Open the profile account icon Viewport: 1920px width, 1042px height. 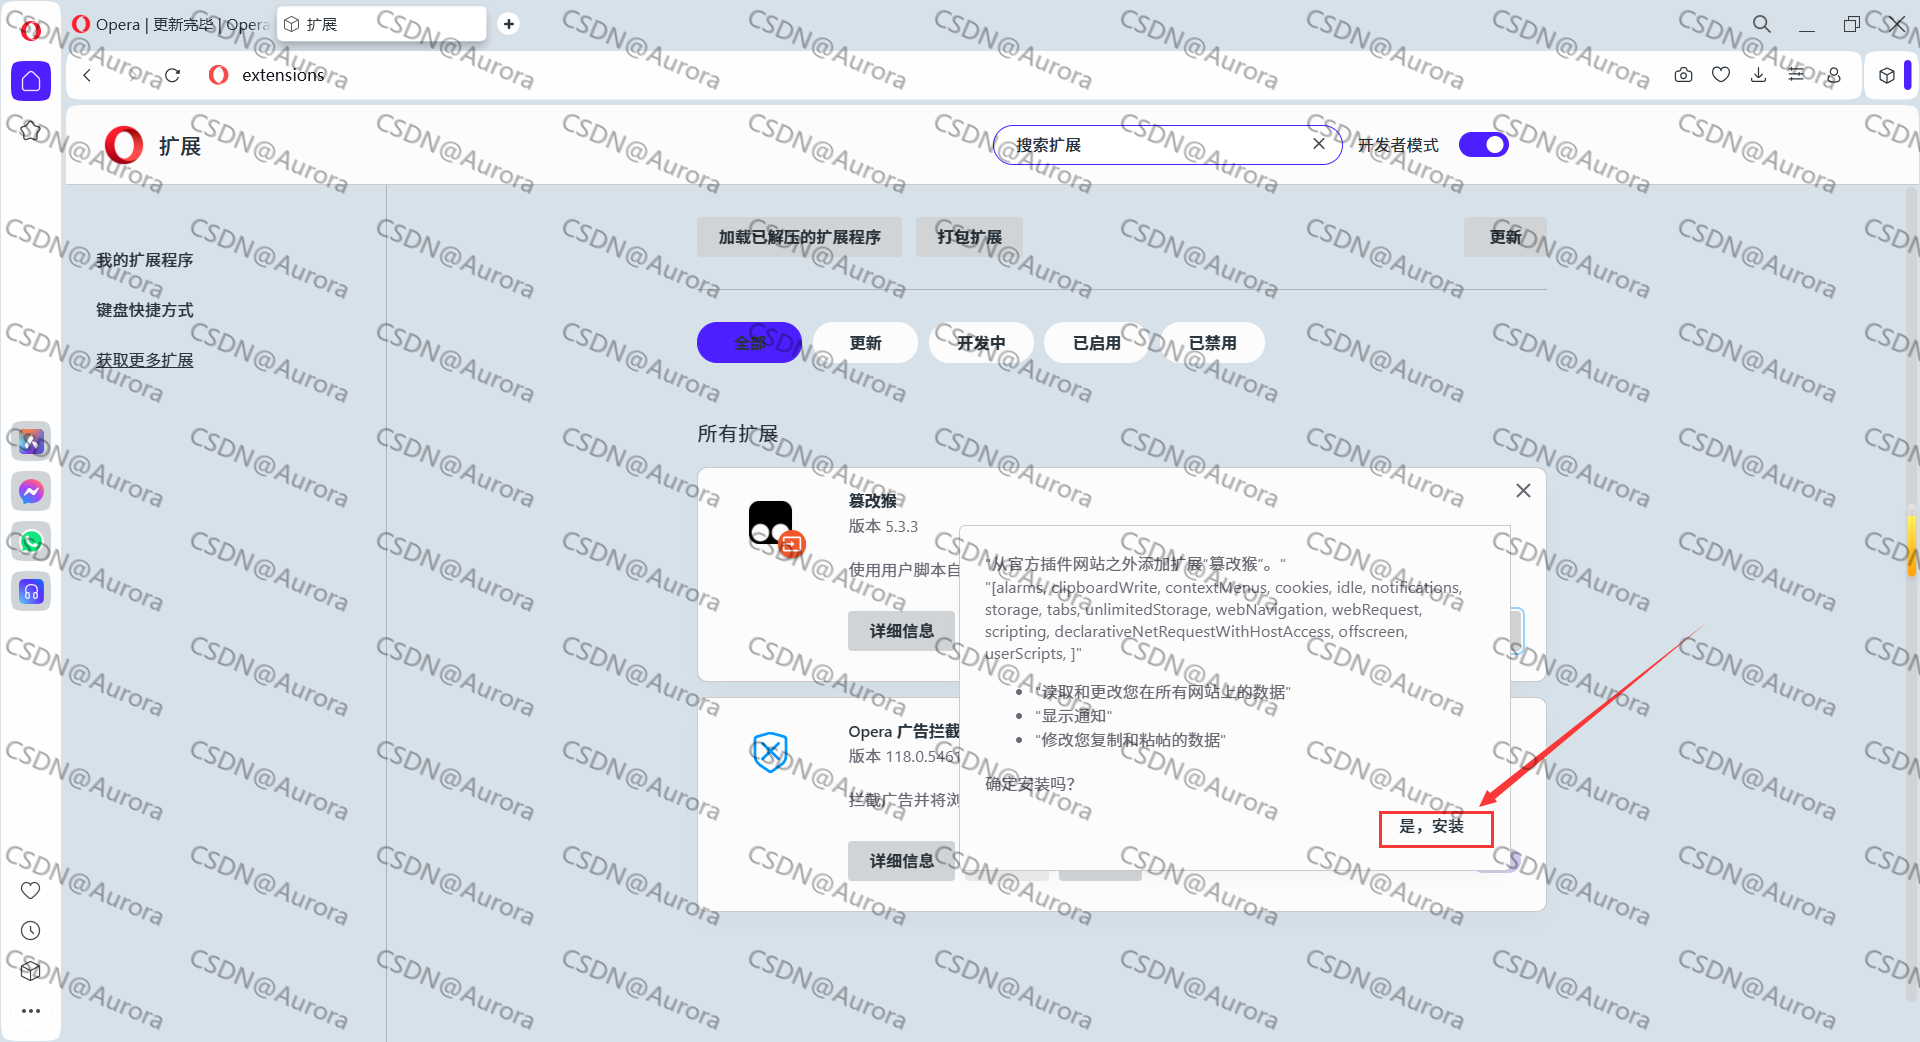1833,75
